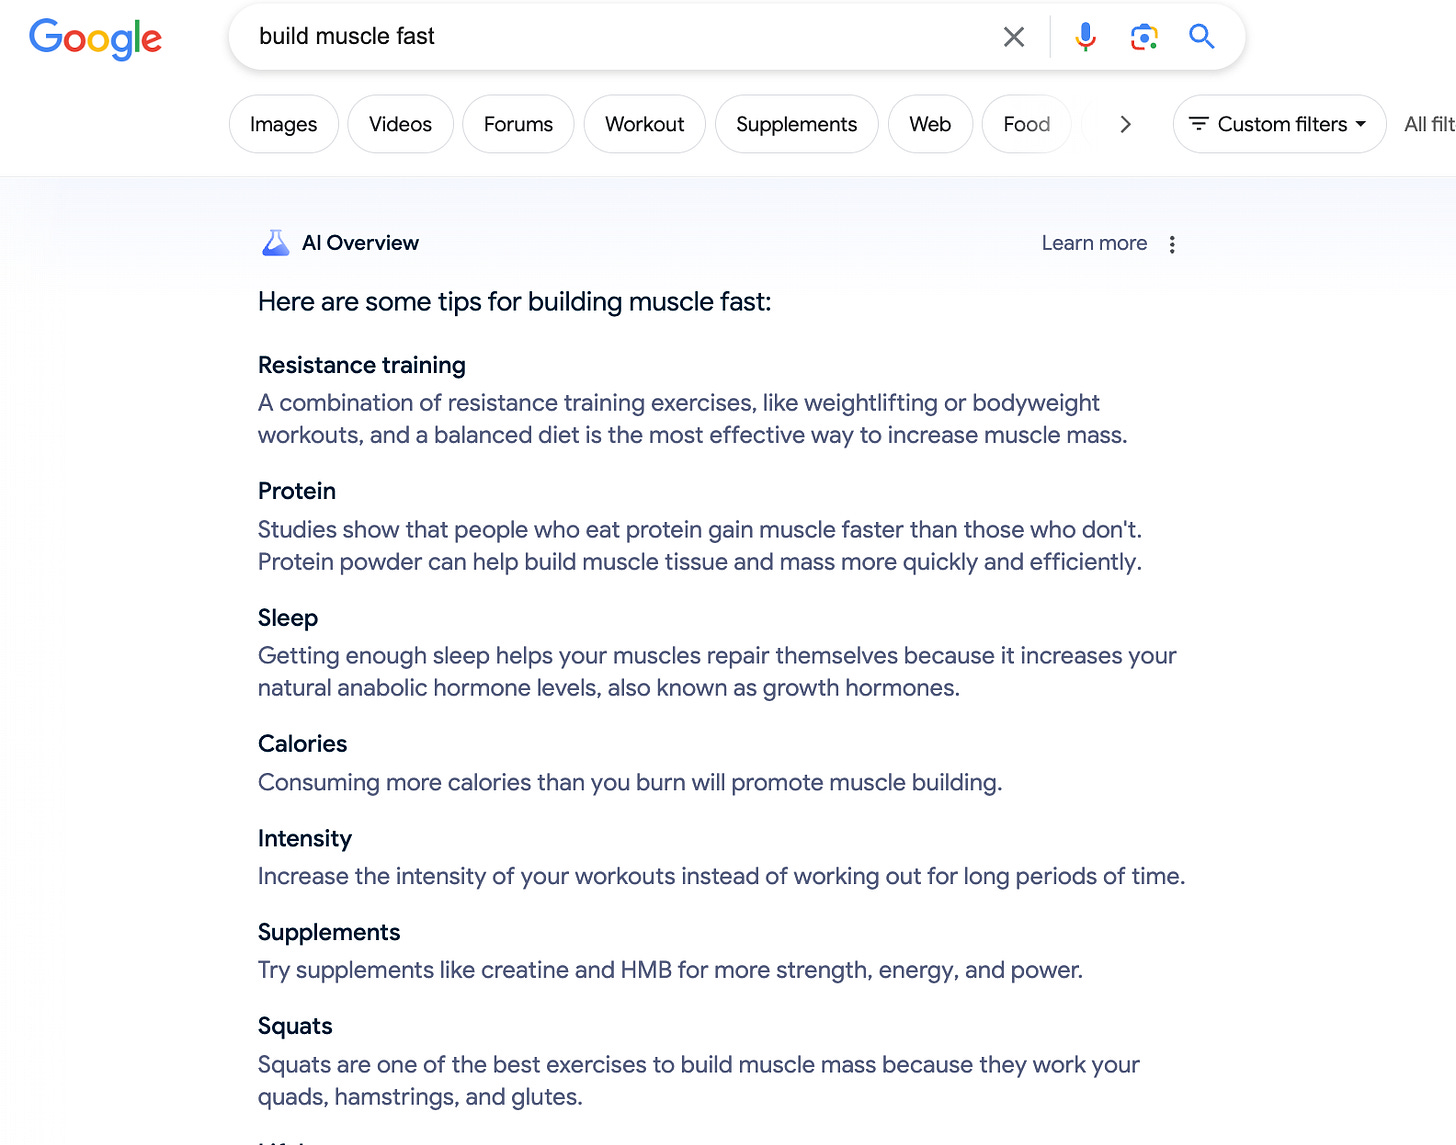Viewport: 1456px width, 1145px height.
Task: Click the AI Overview flask icon
Action: click(275, 243)
